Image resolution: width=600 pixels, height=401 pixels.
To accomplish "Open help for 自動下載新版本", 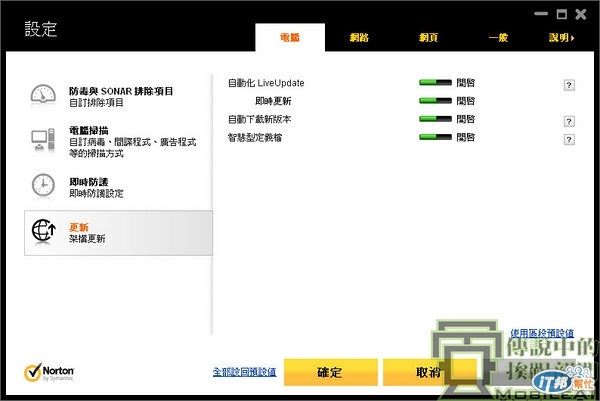I will (x=569, y=121).
